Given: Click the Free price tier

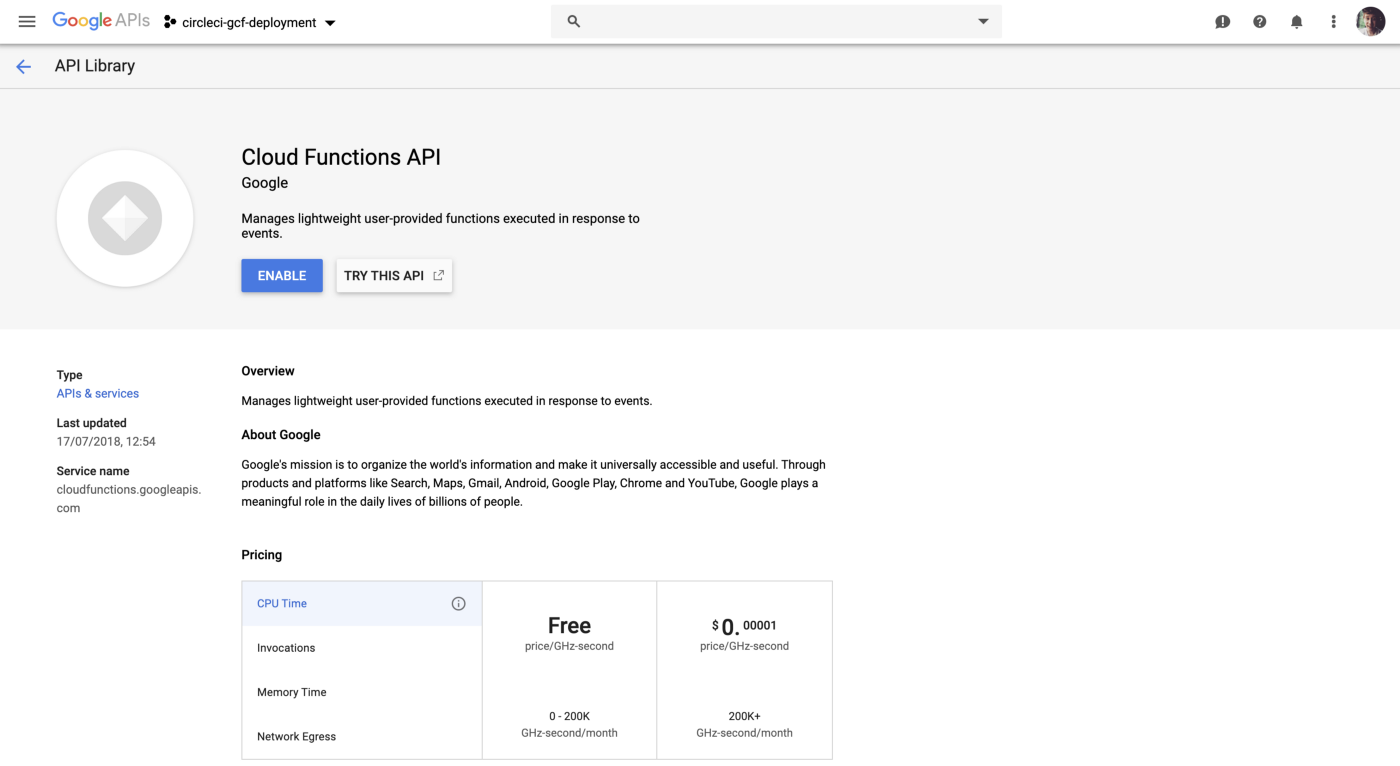Looking at the screenshot, I should 569,626.
